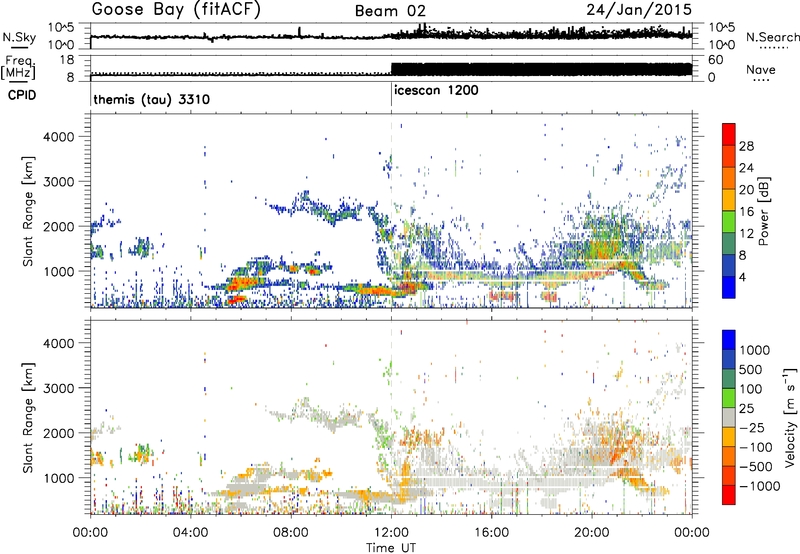The image size is (800, 554).
Task: Click the '10^5' label on the right noise axis
Action: [x=722, y=27]
